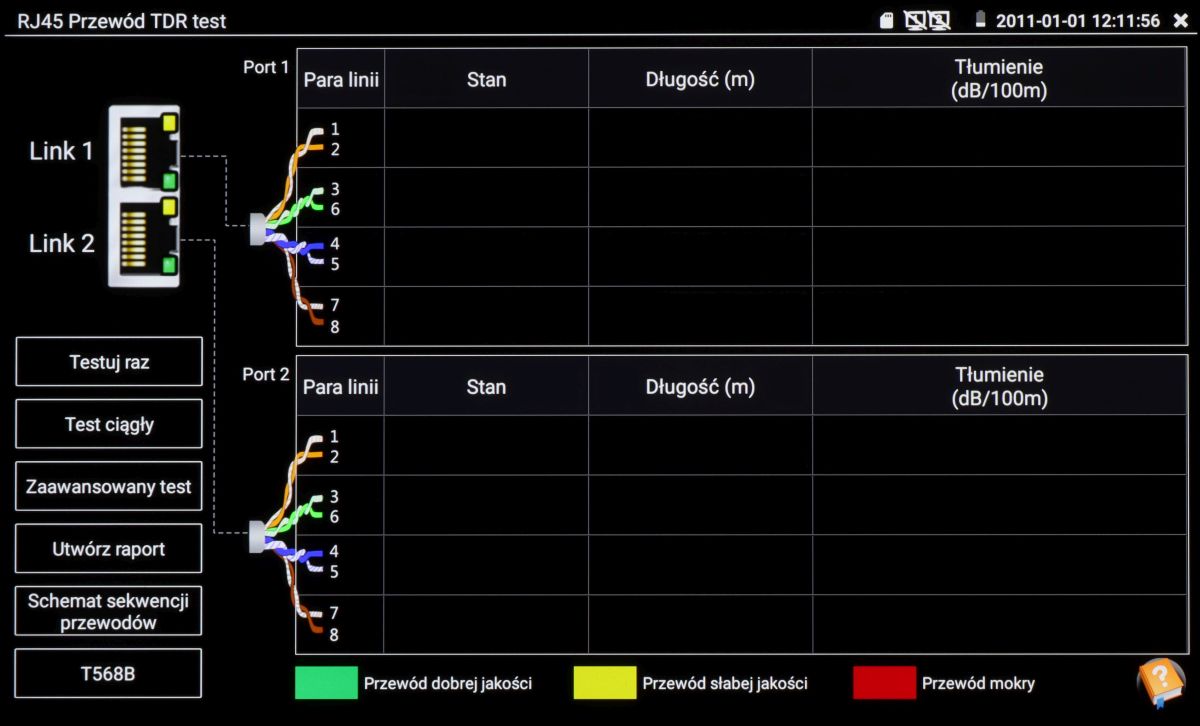Open Zaawansowany test

click(109, 487)
